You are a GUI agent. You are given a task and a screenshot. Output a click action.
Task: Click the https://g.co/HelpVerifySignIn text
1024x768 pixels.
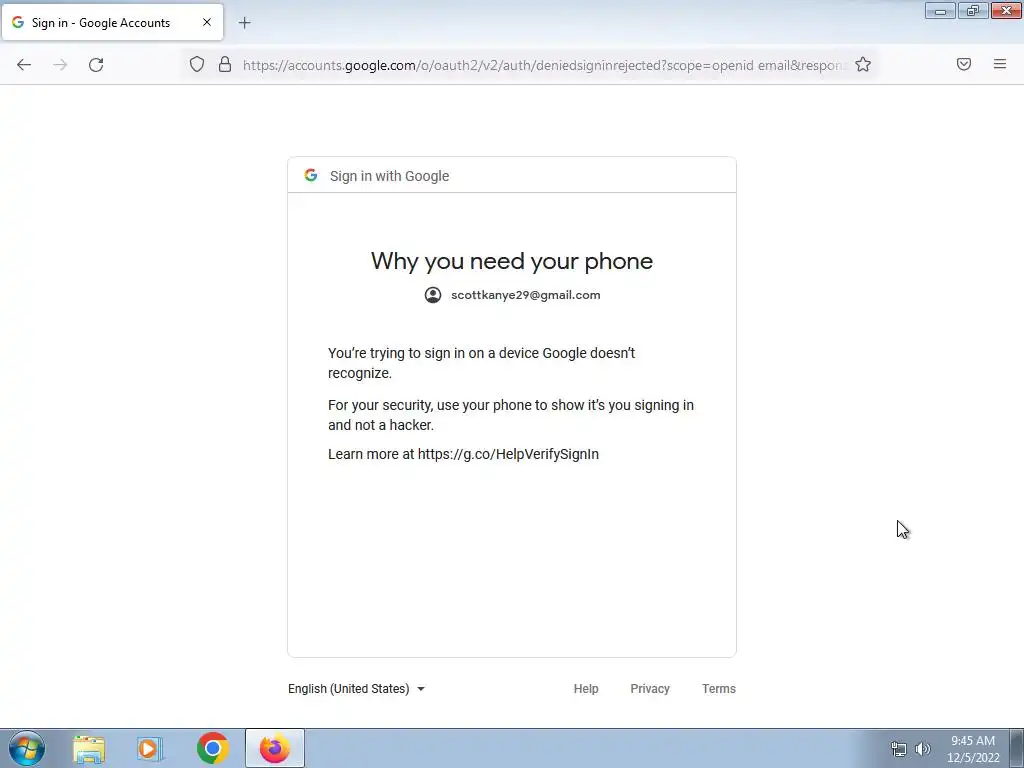508,454
